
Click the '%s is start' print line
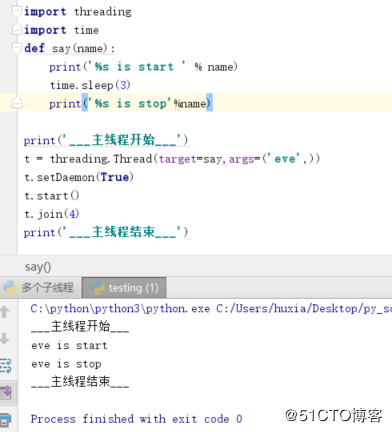(143, 67)
